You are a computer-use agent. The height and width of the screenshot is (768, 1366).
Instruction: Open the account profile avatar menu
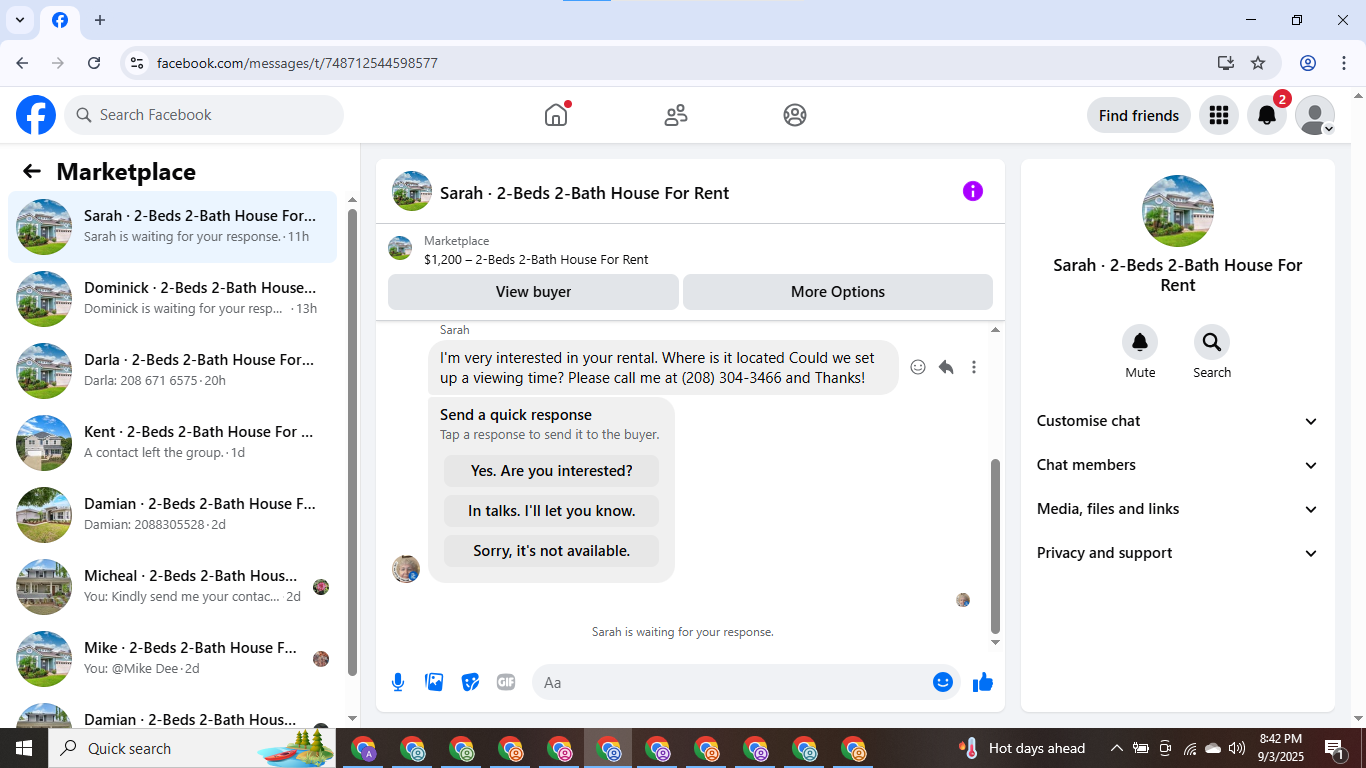[1315, 115]
